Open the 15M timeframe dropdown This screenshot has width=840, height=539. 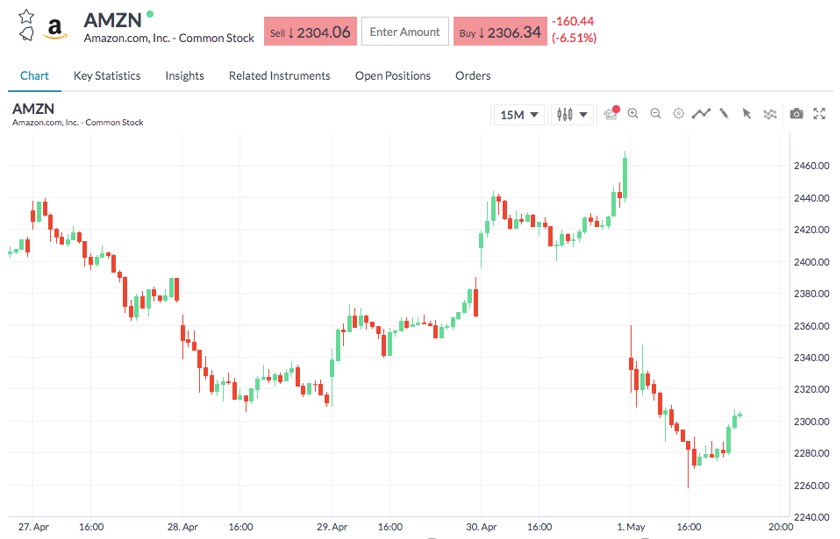click(519, 115)
